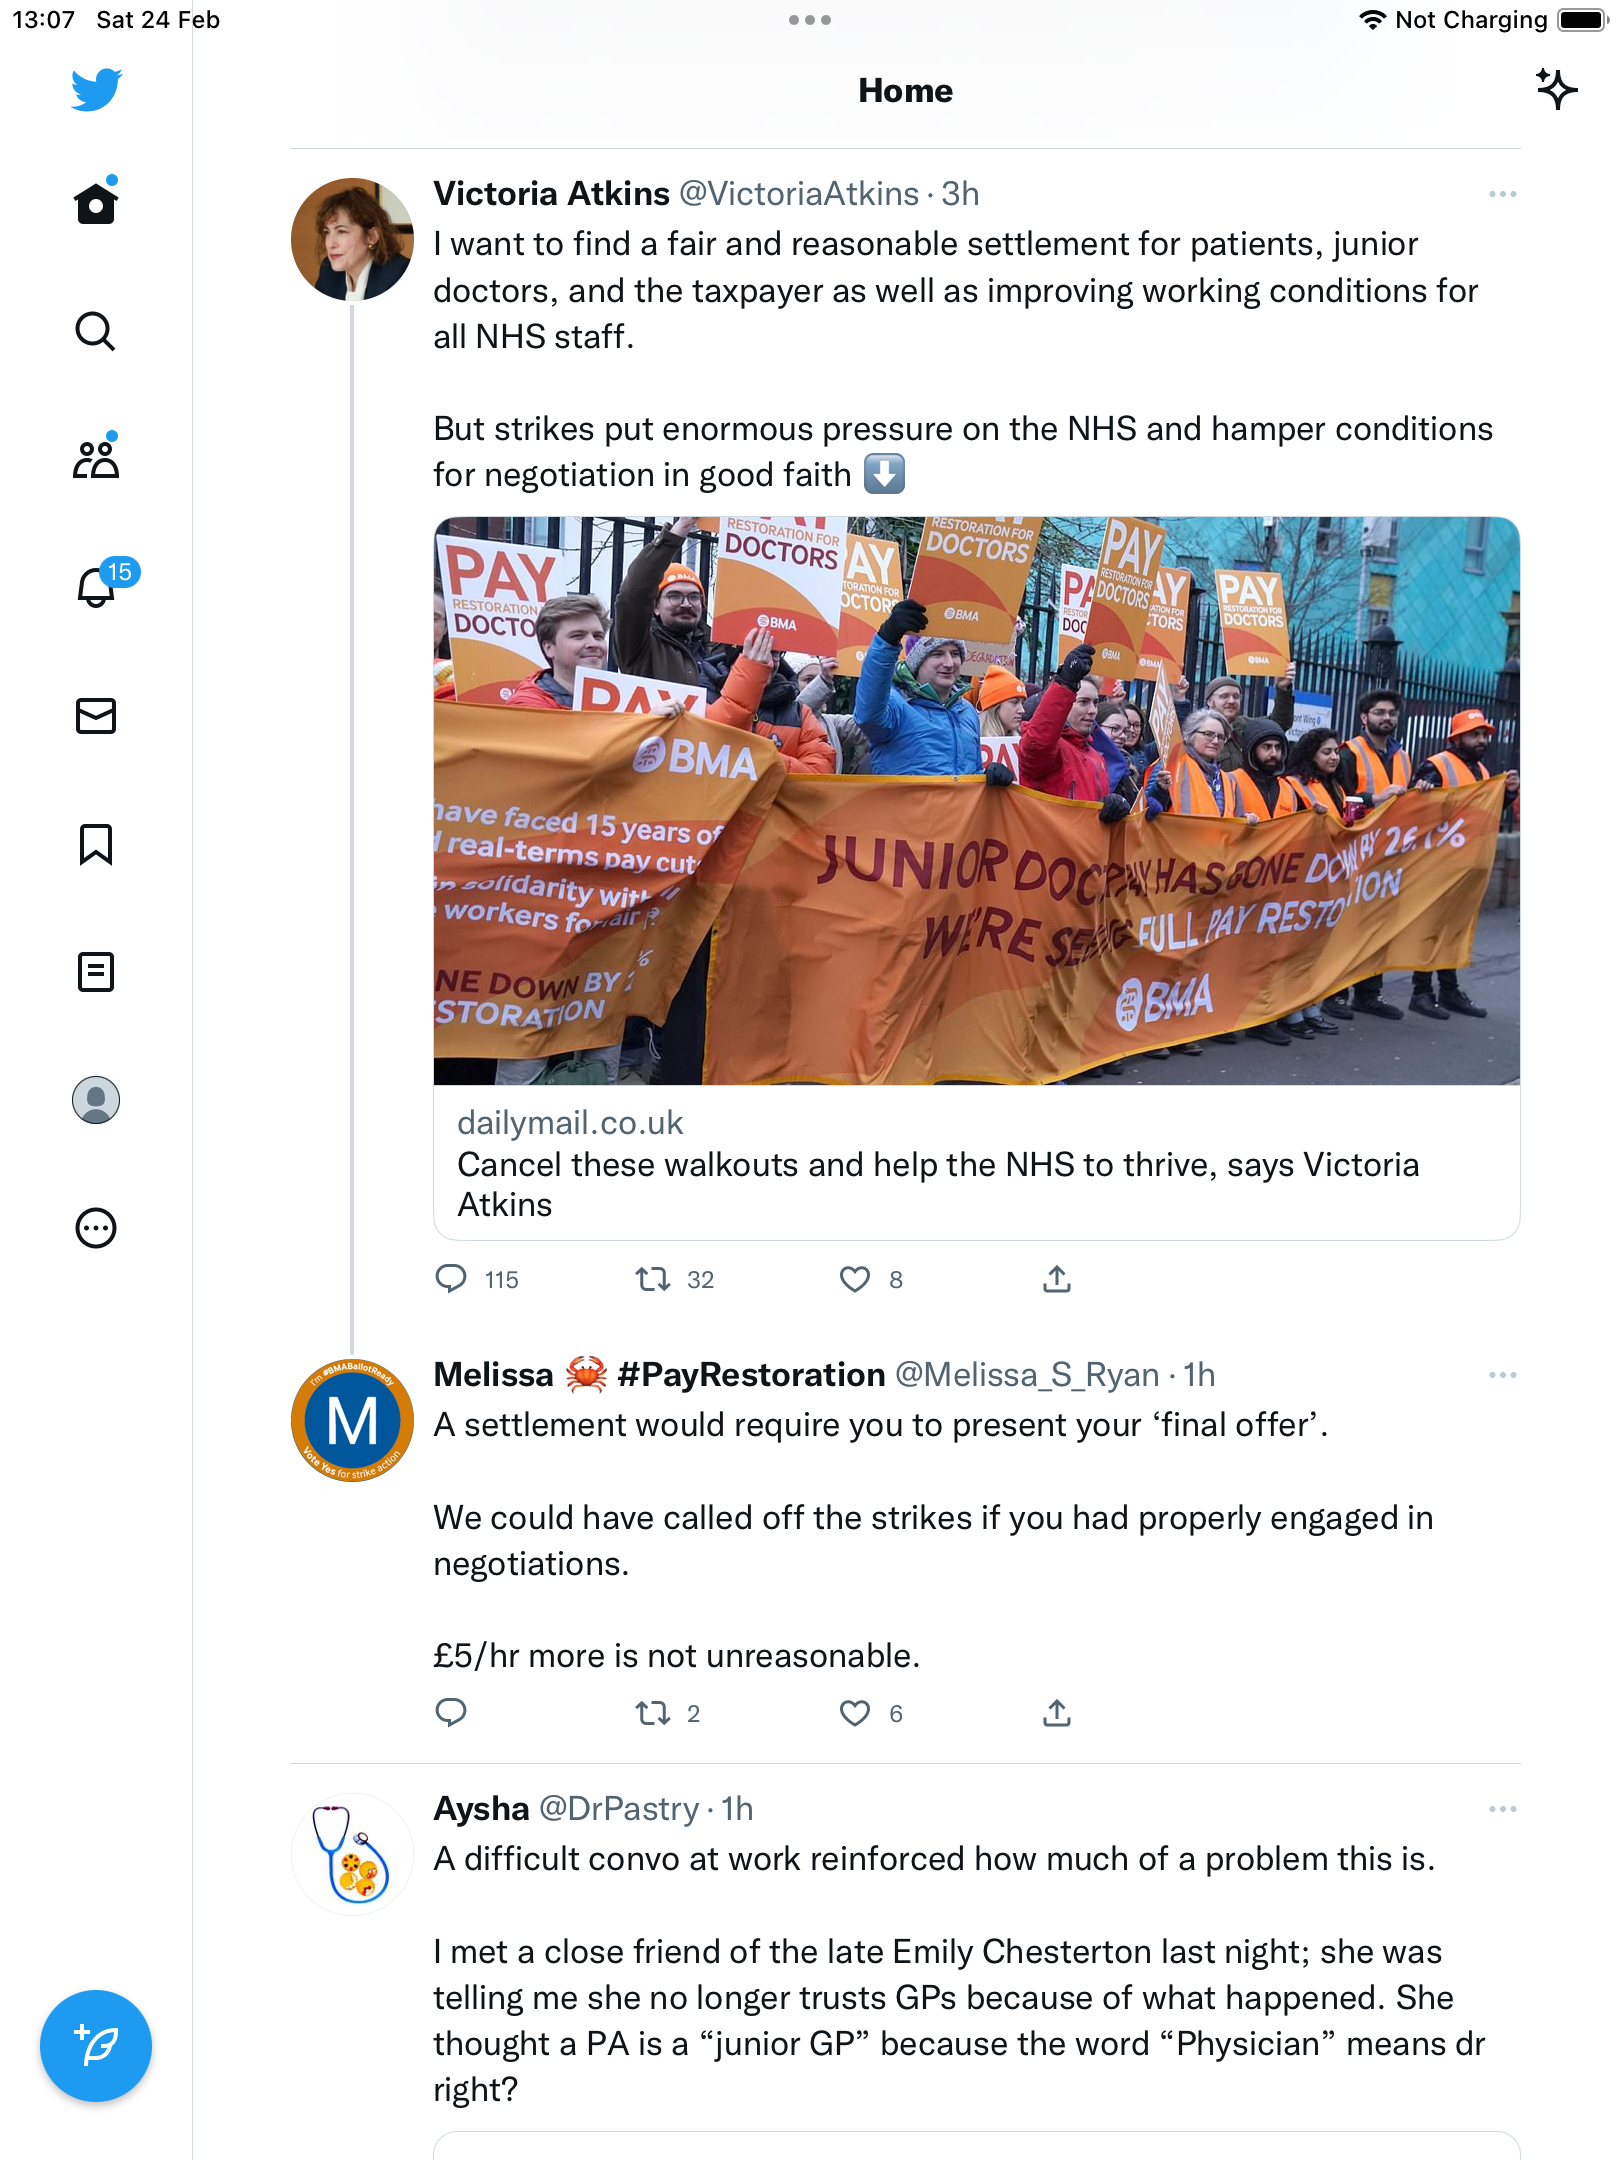The width and height of the screenshot is (1620, 2160).
Task: Open more options on Victoria Atkins' tweet
Action: tap(1502, 194)
